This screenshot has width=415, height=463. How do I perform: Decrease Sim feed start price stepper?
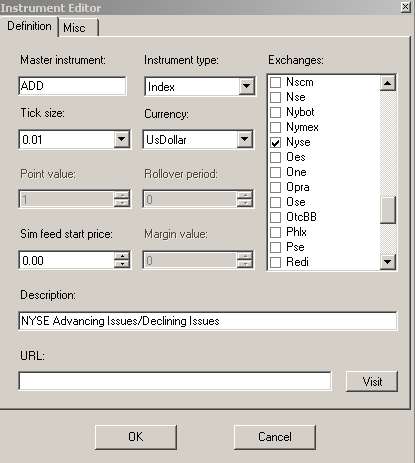pos(122,264)
